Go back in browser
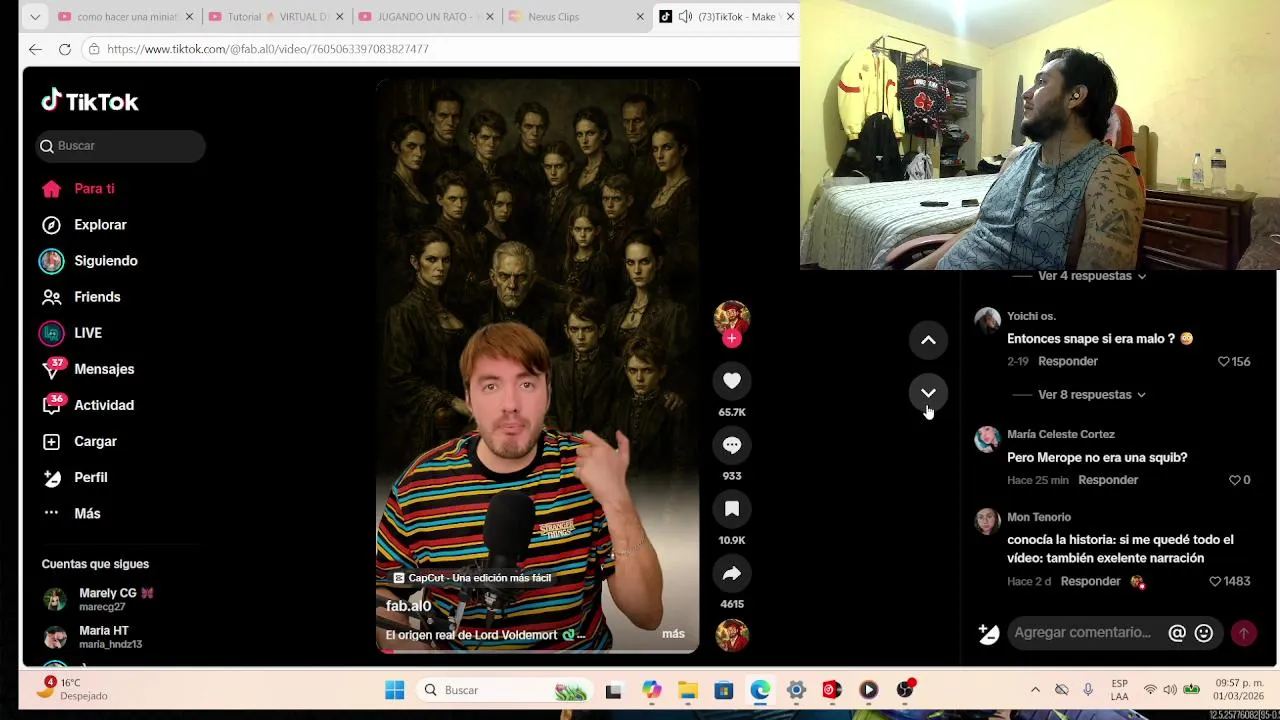This screenshot has width=1280, height=720. [x=35, y=49]
